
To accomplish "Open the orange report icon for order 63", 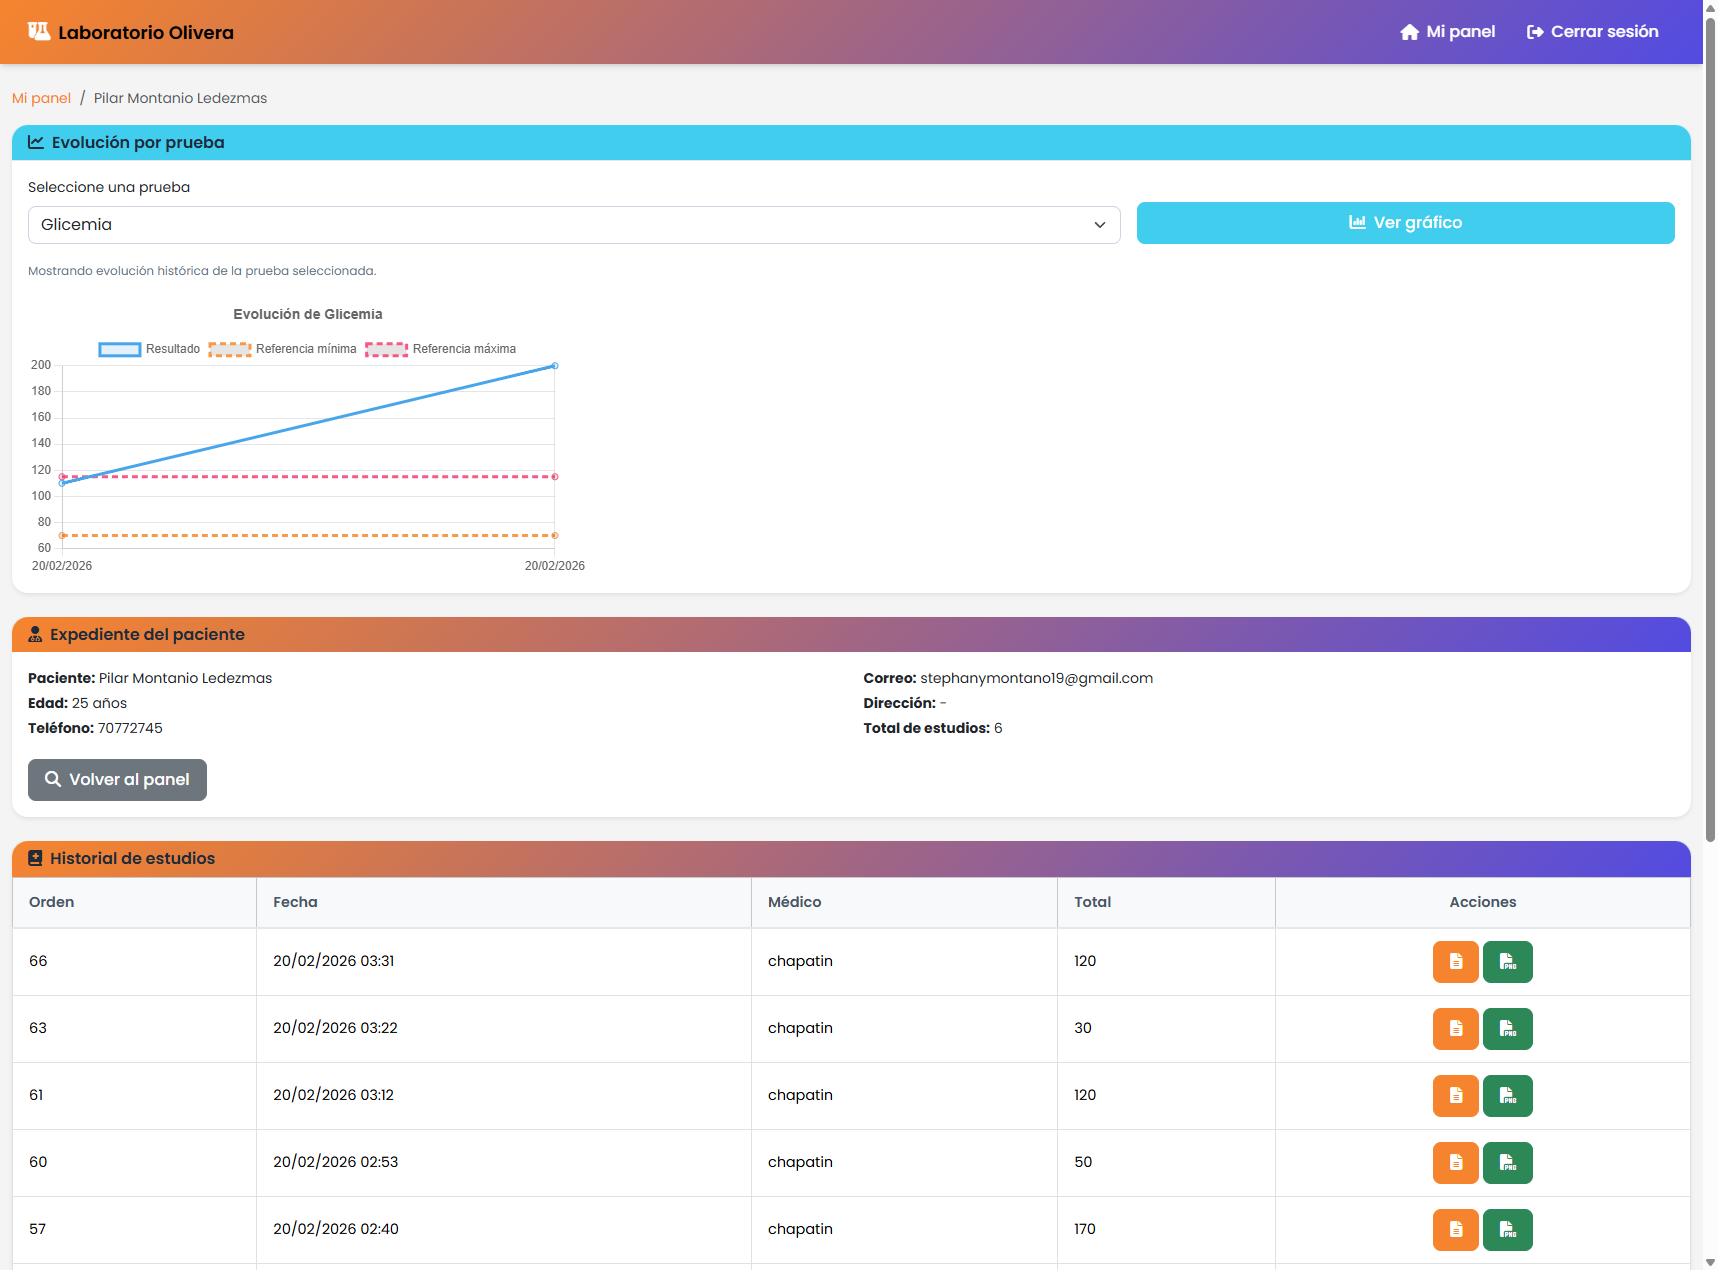I will 1455,1029.
